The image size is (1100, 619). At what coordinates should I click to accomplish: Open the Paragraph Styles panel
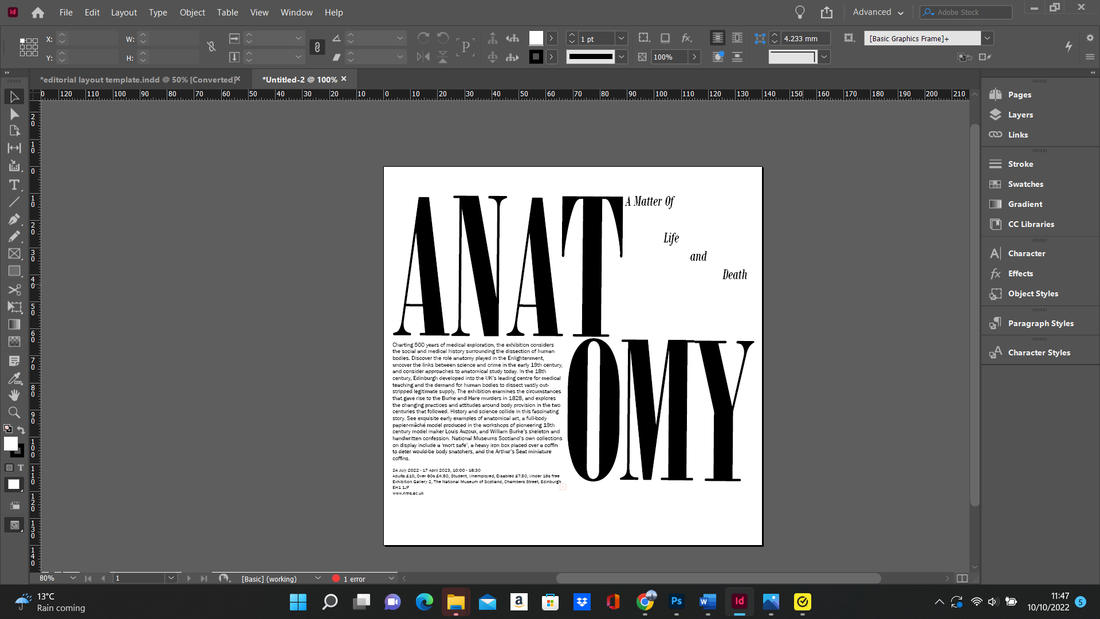tap(1040, 323)
